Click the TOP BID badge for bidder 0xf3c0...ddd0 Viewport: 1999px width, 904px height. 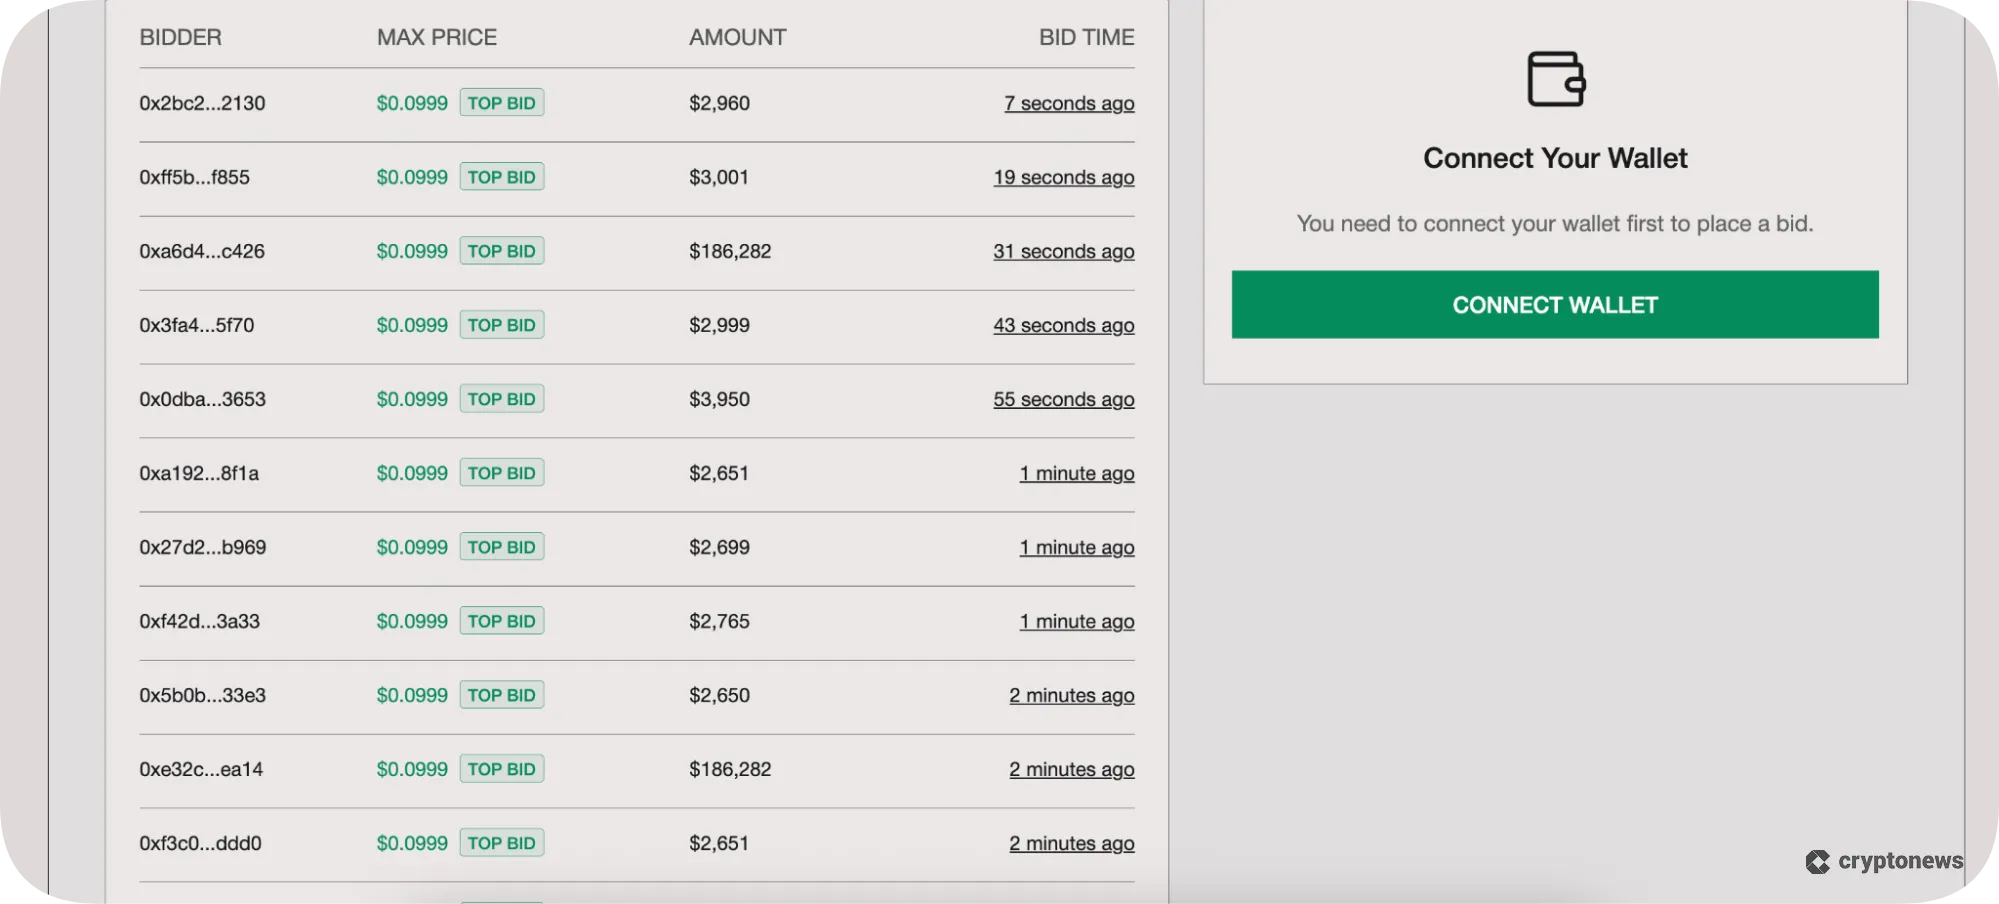click(501, 842)
